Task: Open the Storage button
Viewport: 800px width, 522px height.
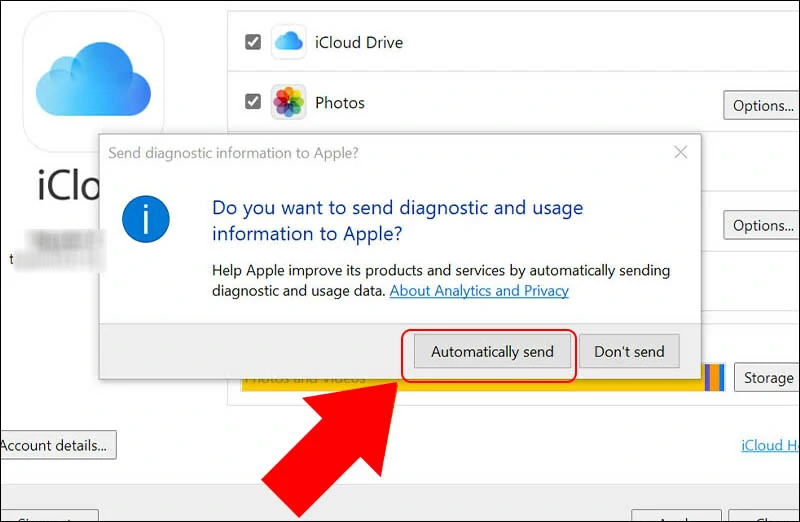Action: [767, 378]
